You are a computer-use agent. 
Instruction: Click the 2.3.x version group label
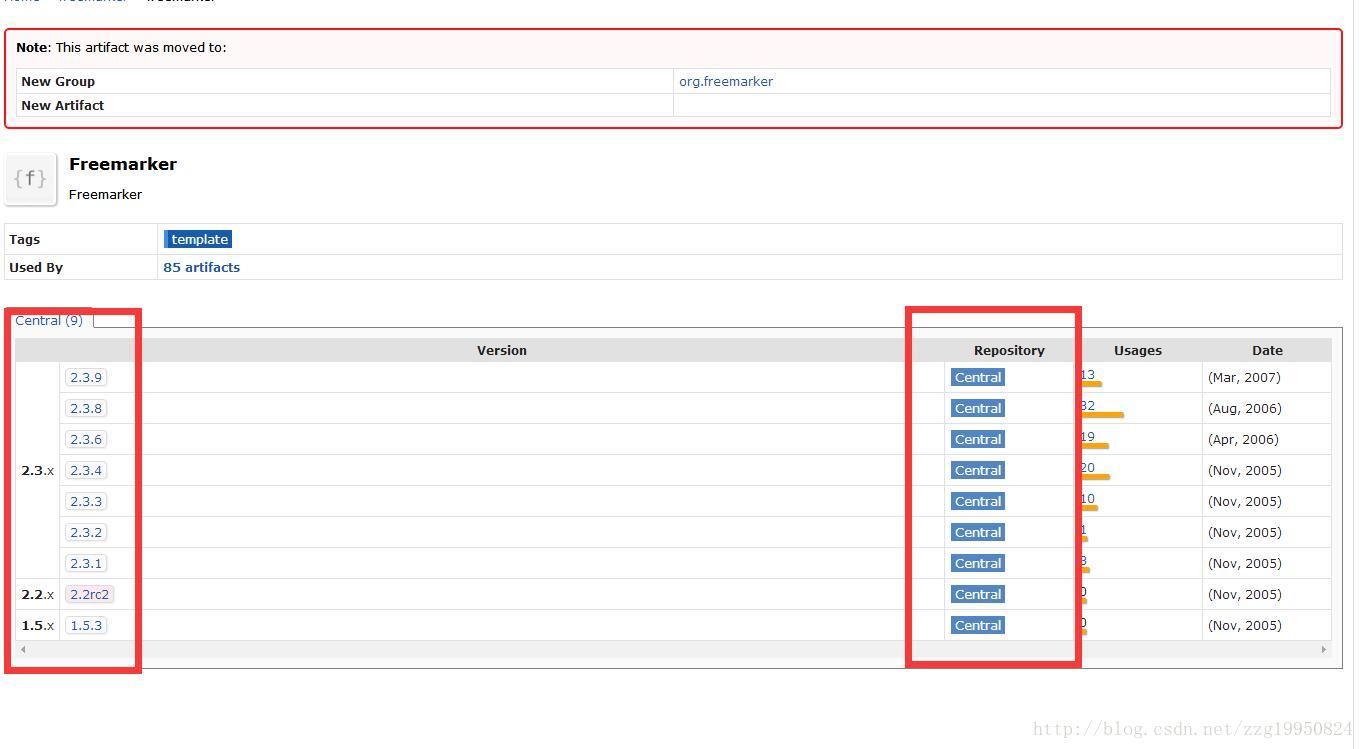[38, 470]
